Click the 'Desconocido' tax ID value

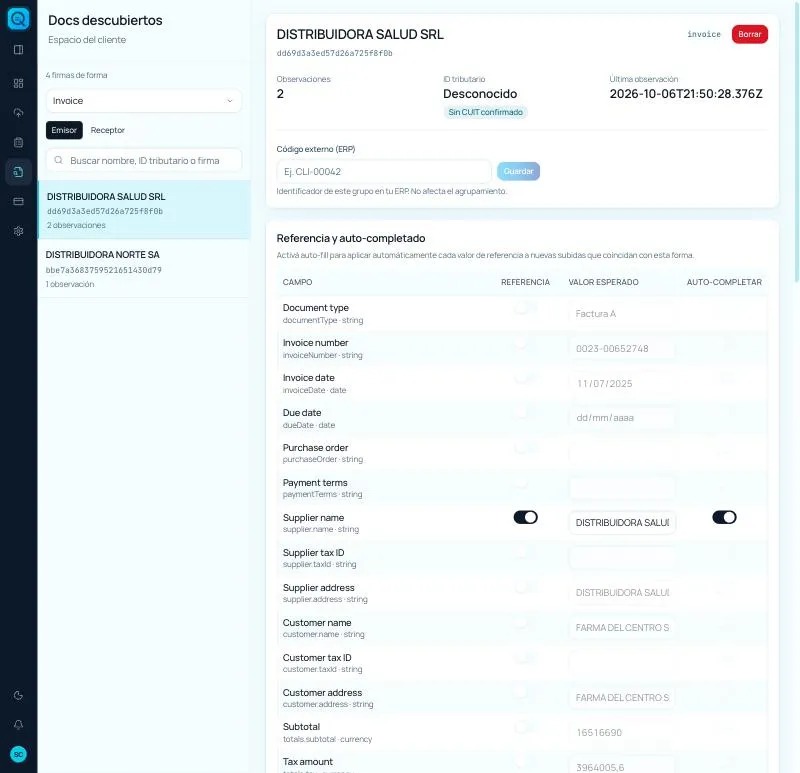coord(480,94)
